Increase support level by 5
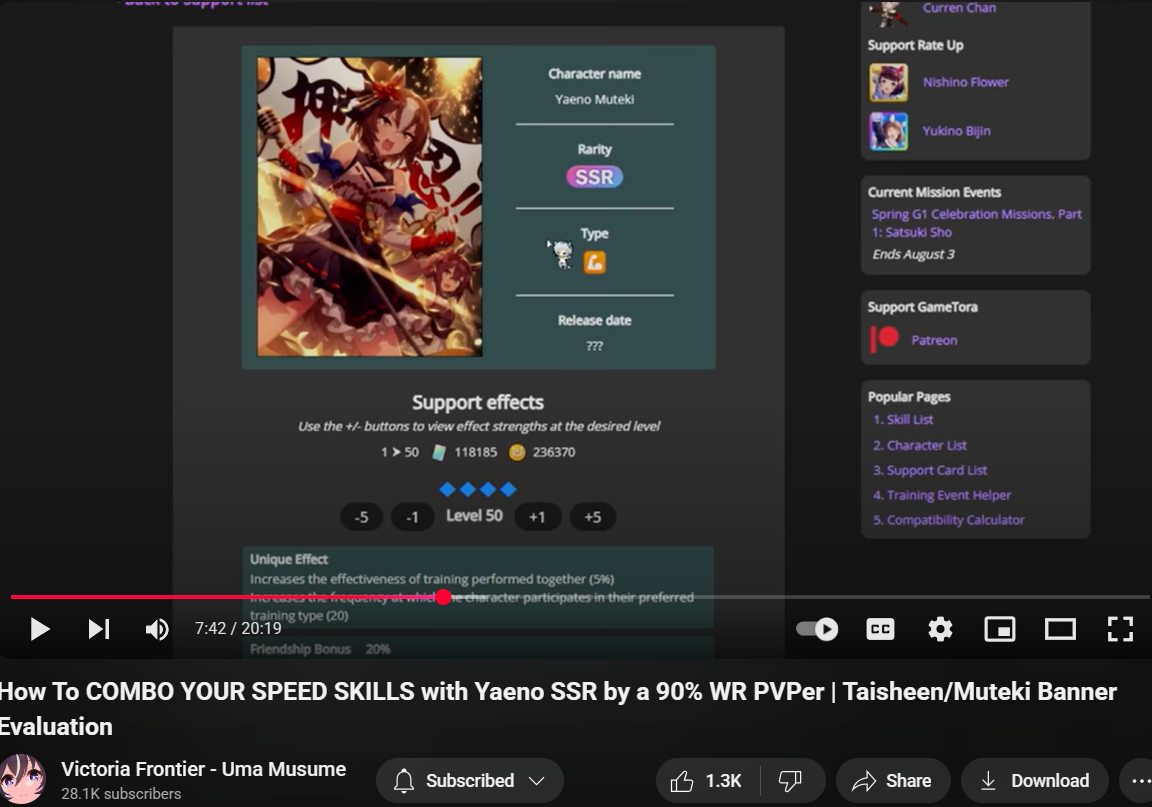This screenshot has height=807, width=1152. tap(592, 517)
